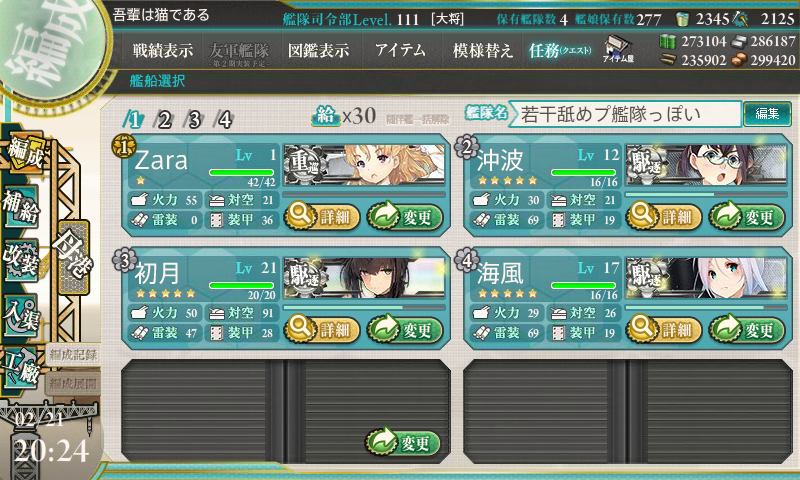Click 変更 in empty fifth slot
Viewport: 800px width, 480px height.
coord(403,442)
